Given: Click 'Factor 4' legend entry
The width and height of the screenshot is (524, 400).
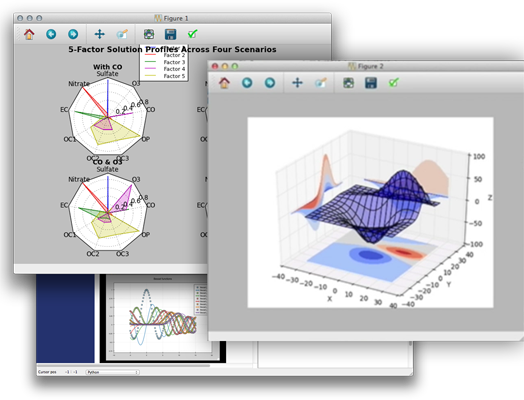Looking at the screenshot, I should [174, 69].
